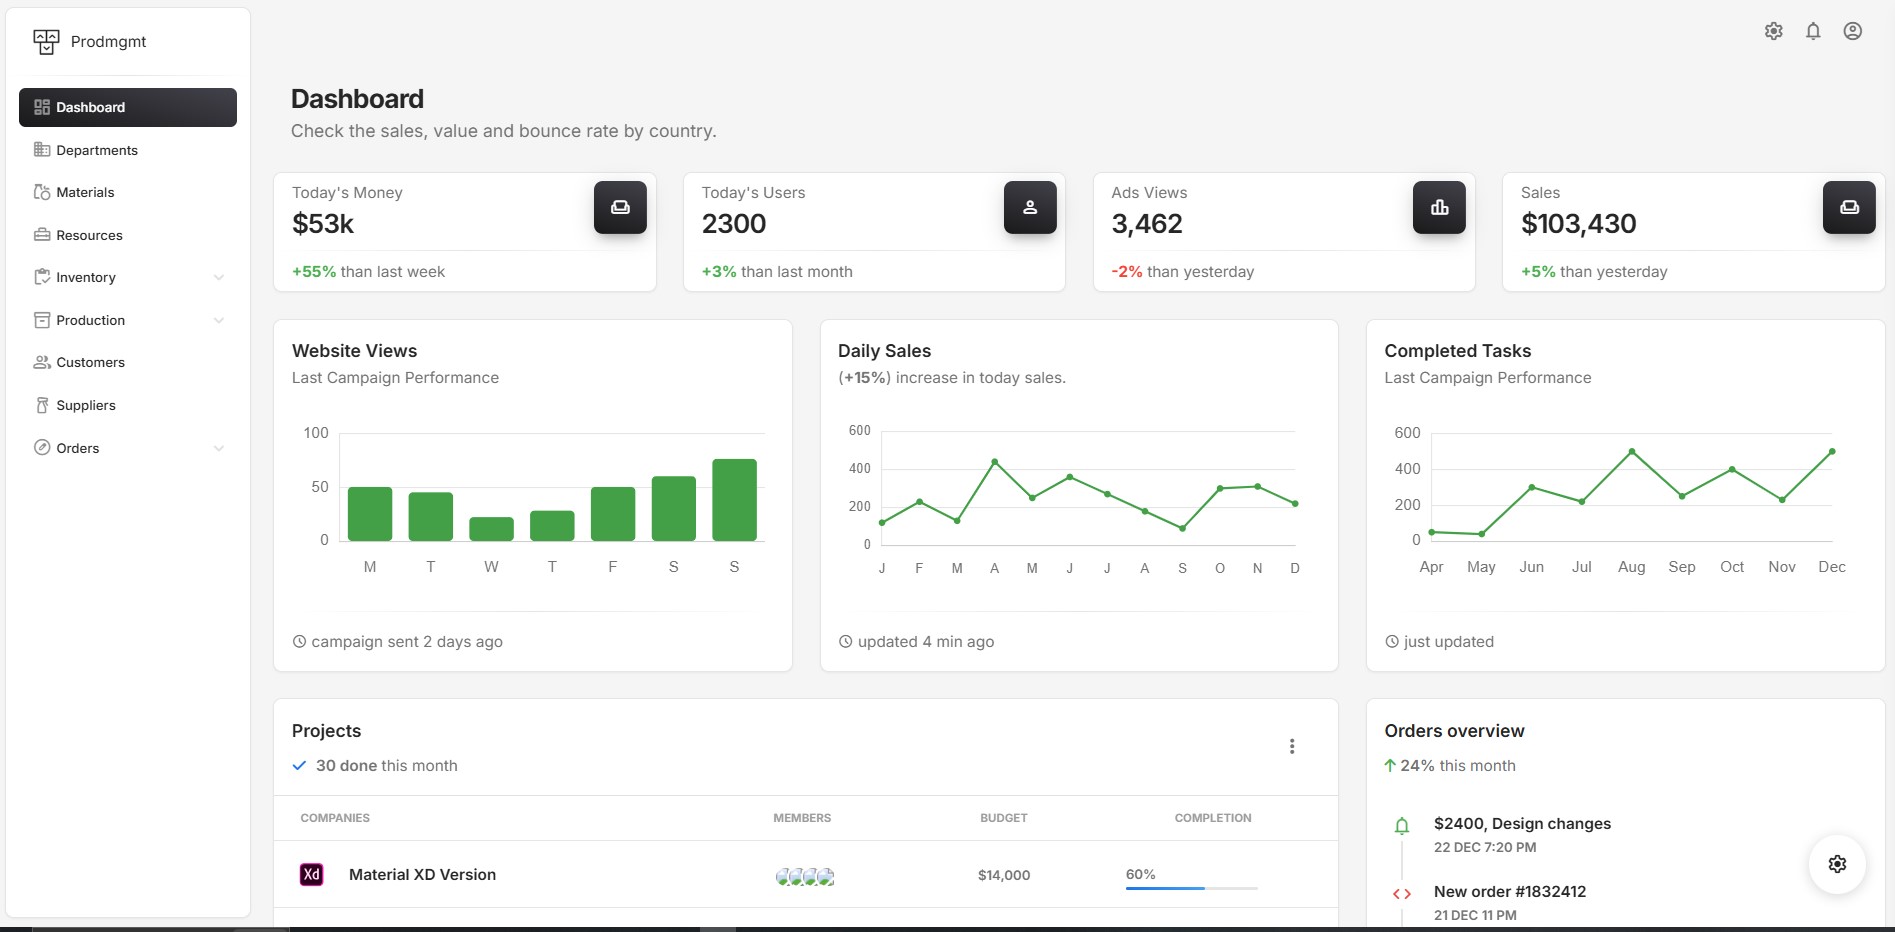Click the 60% completion progress bar
This screenshot has height=932, width=1895.
coord(1191,888)
